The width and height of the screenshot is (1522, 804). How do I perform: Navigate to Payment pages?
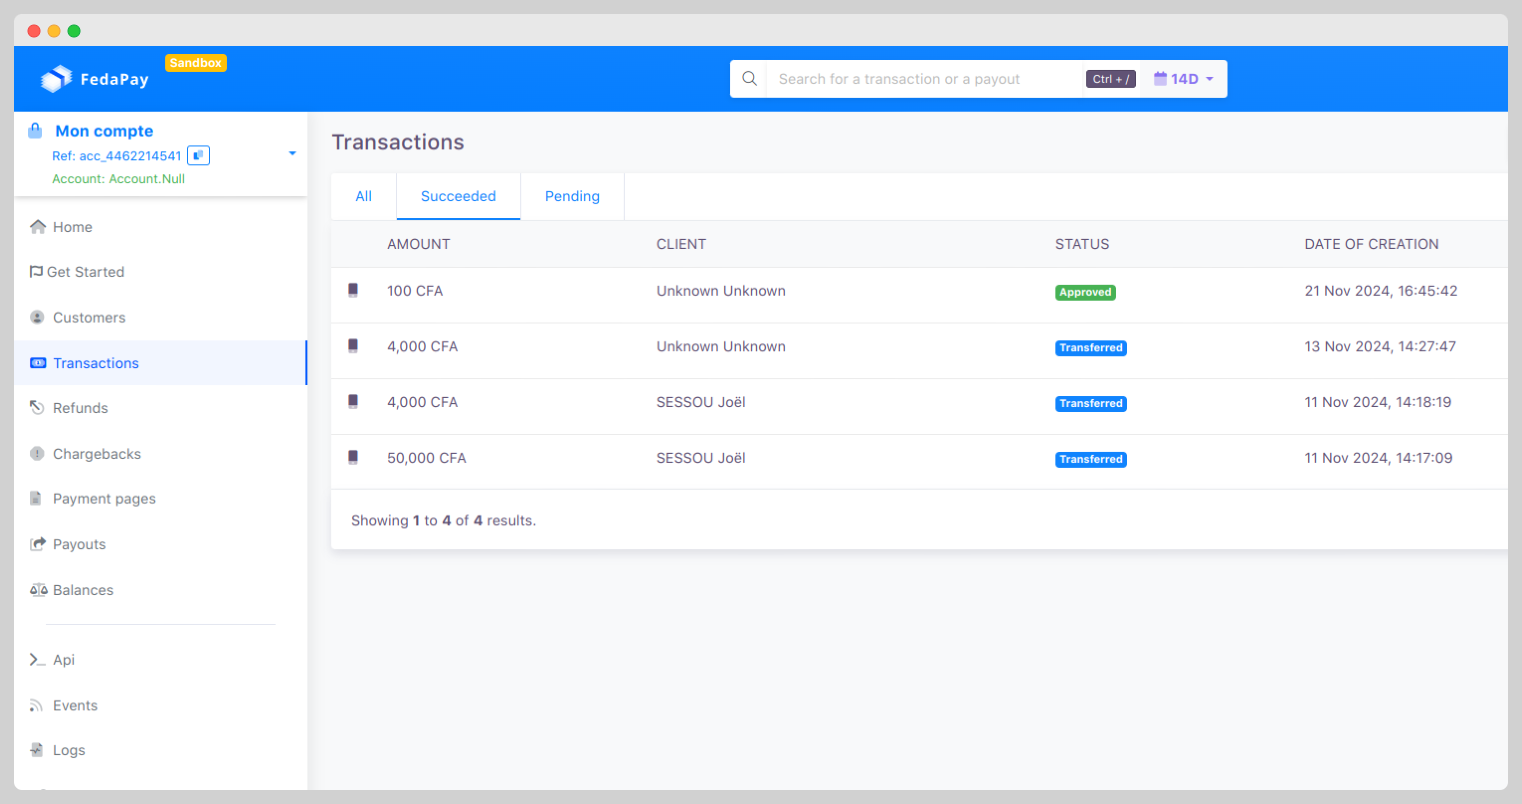[104, 498]
